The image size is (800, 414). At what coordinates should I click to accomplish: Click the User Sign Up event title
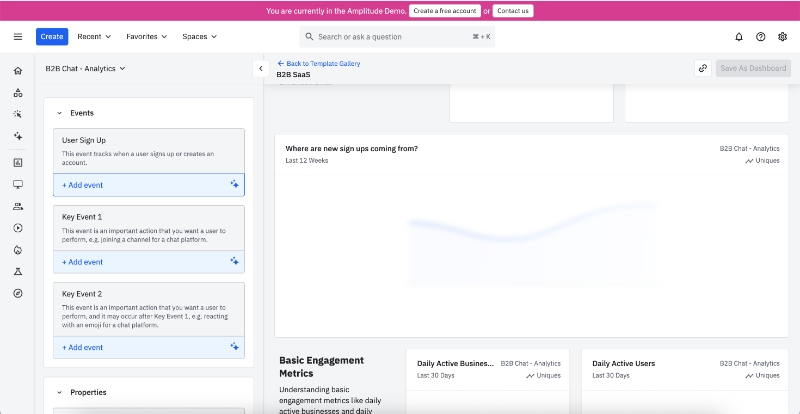84,140
